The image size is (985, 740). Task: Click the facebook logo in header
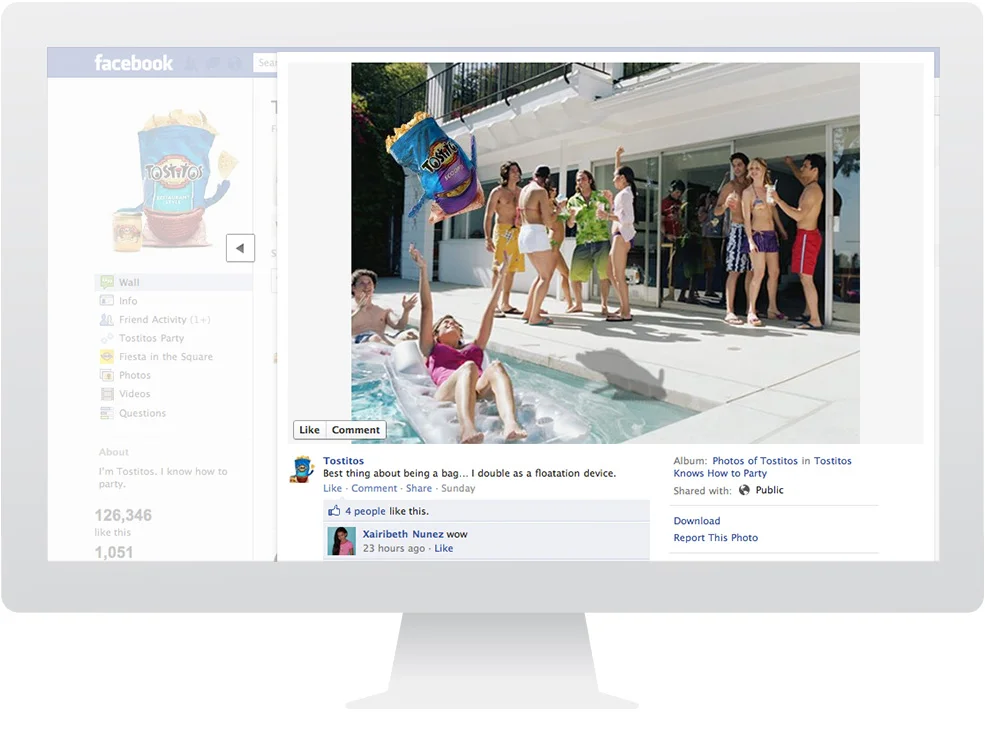coord(133,63)
